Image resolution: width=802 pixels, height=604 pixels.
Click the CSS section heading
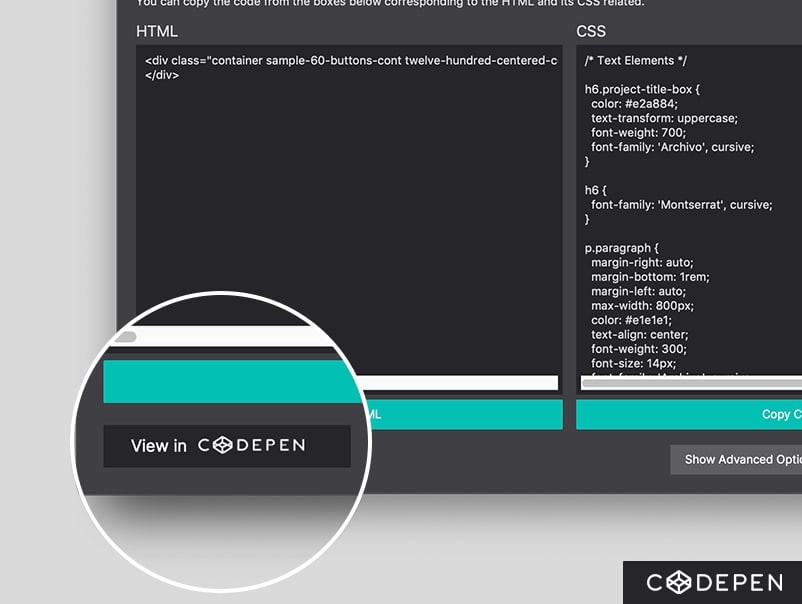click(590, 31)
